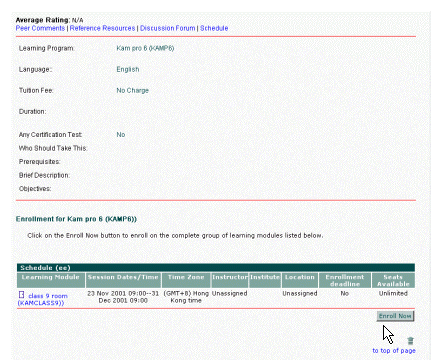Open the Peer Comments link
This screenshot has width=432, height=360.
point(40,28)
